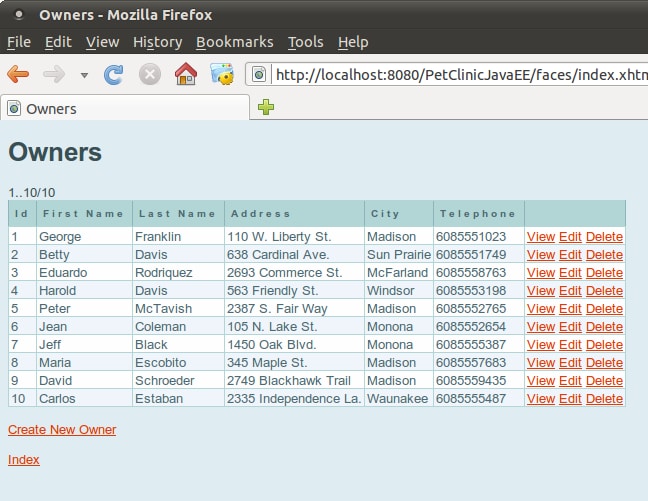Click the First Name column header
This screenshot has height=501, width=648.
click(x=83, y=214)
